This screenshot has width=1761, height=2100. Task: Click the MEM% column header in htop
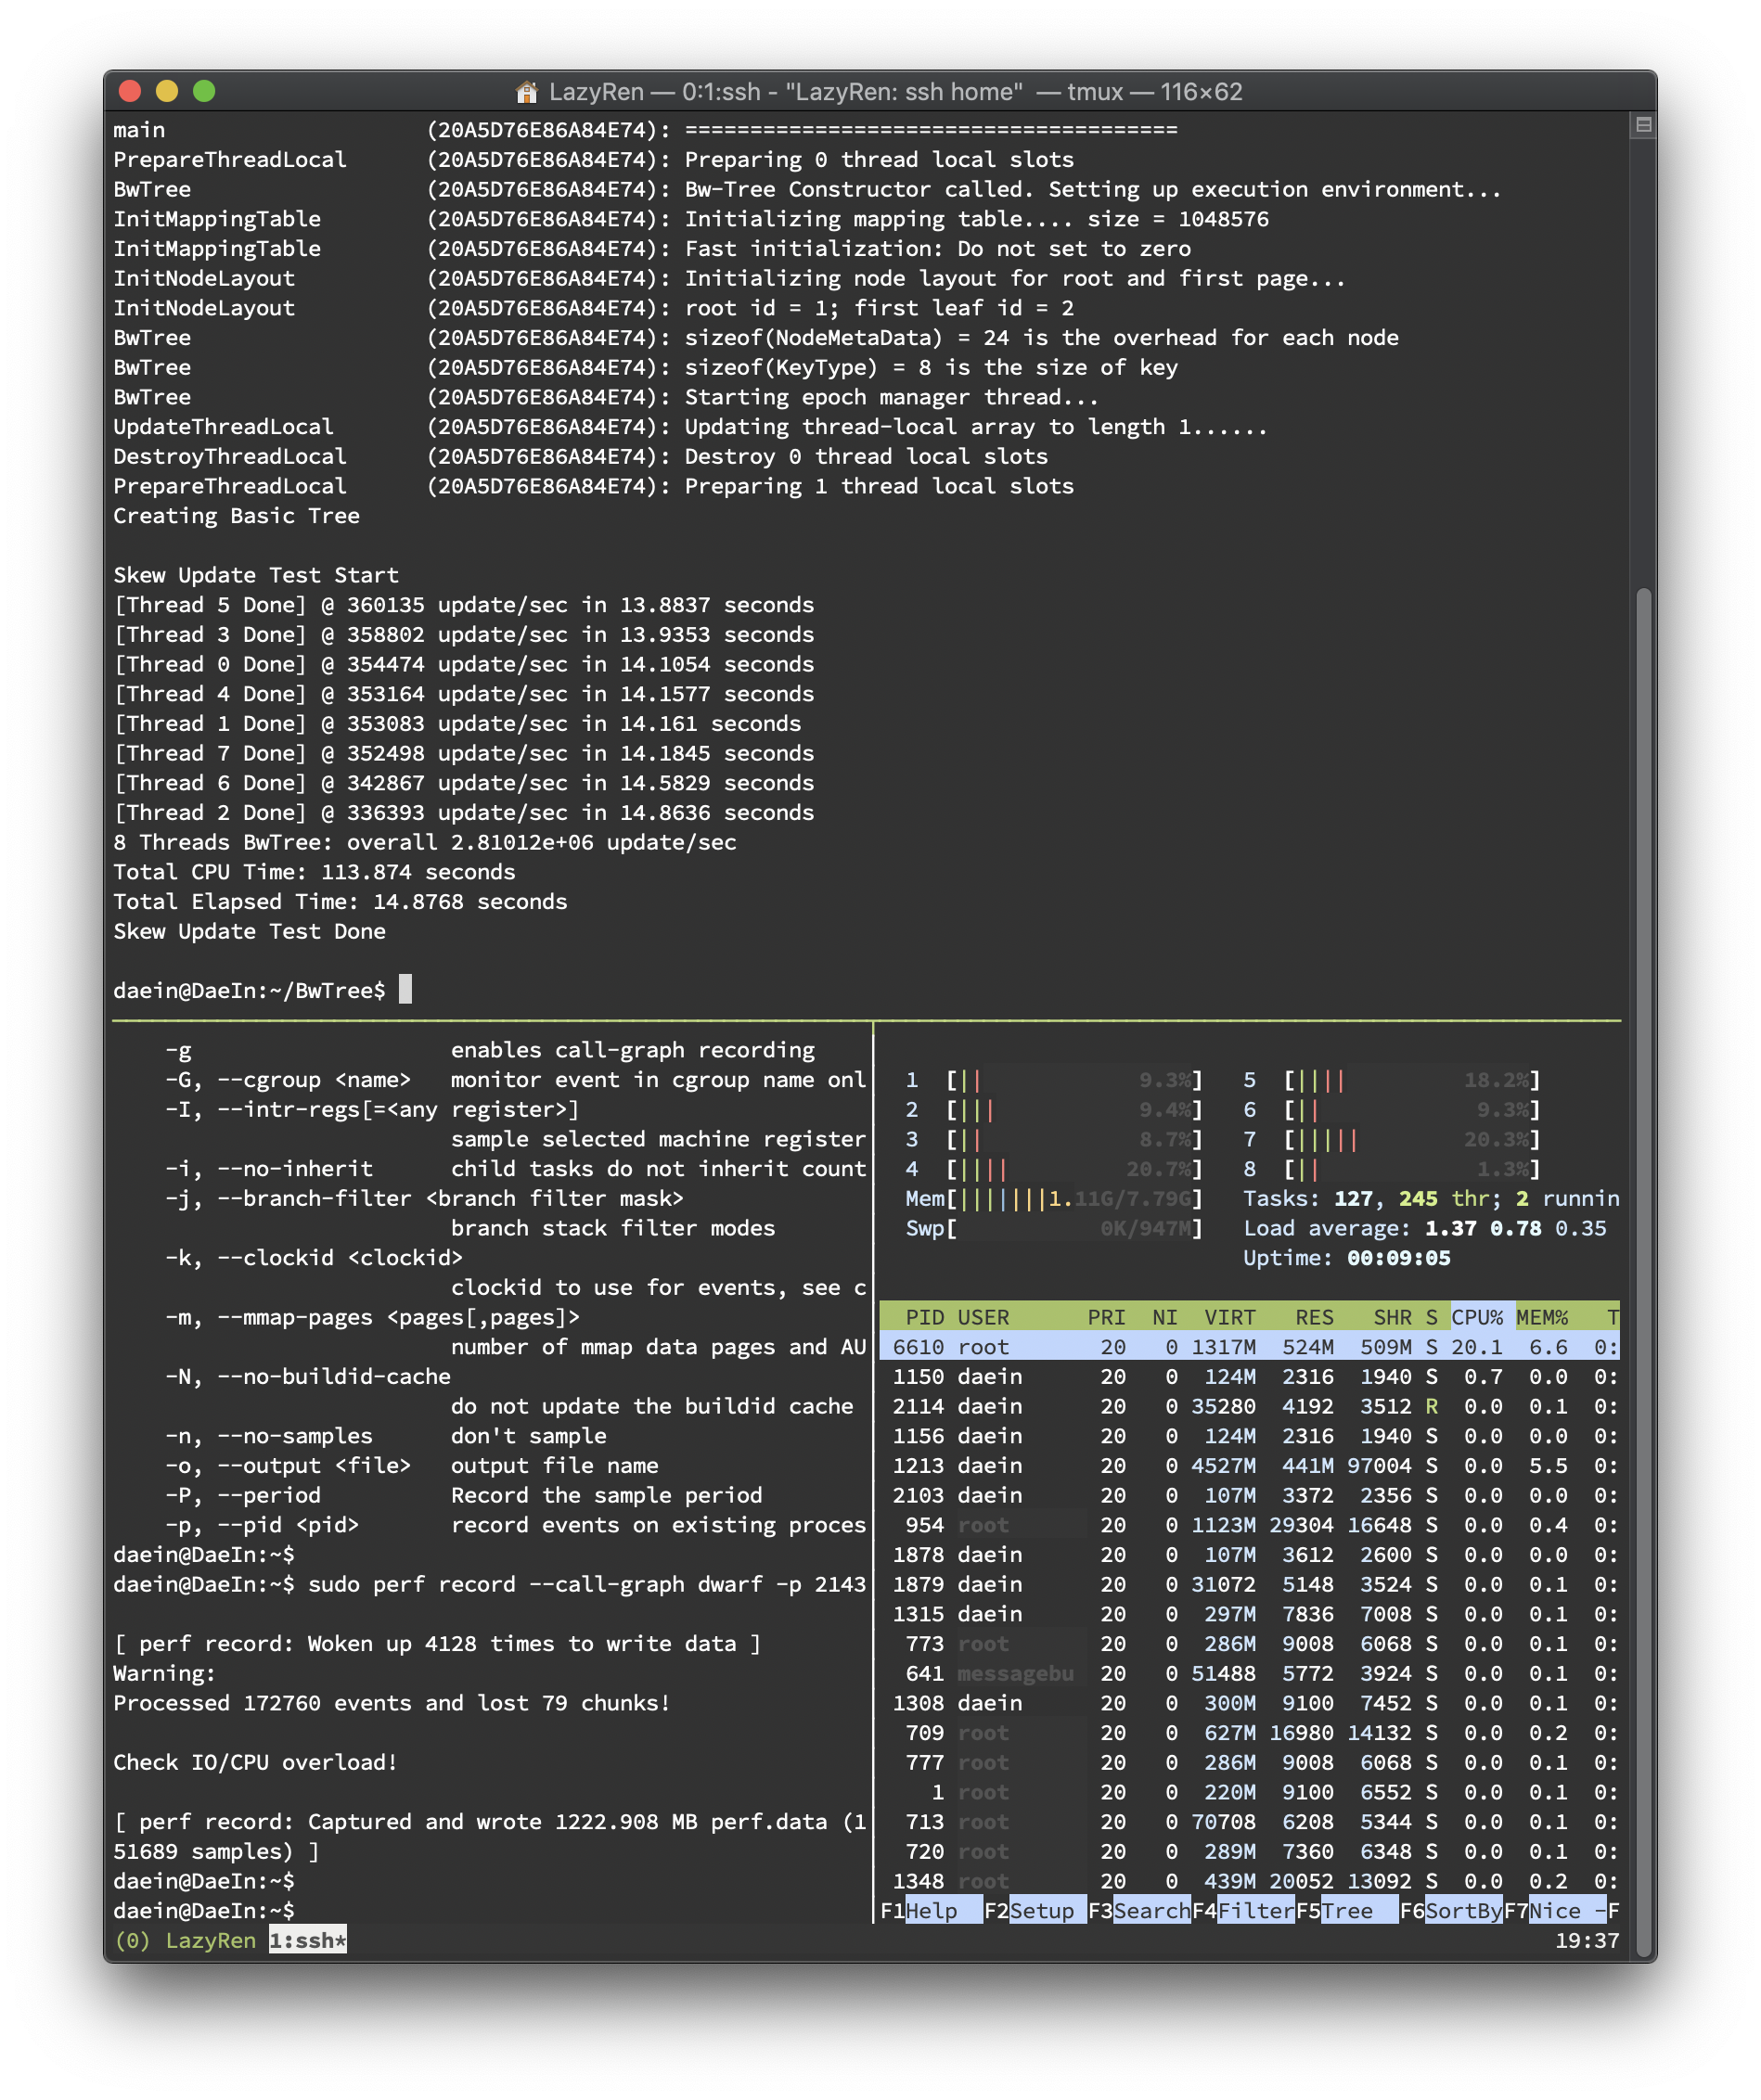1542,1317
